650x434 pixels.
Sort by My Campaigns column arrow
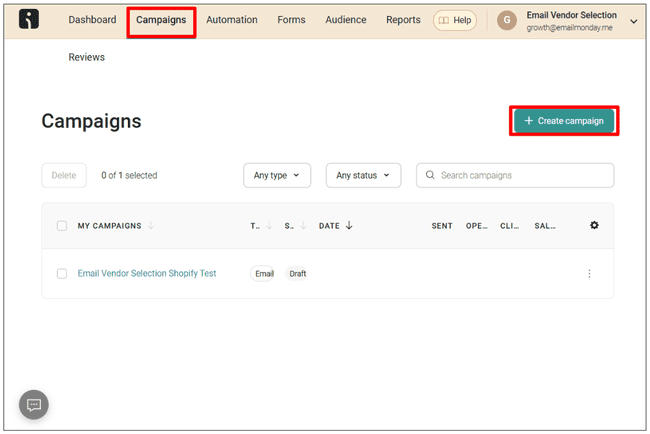151,226
